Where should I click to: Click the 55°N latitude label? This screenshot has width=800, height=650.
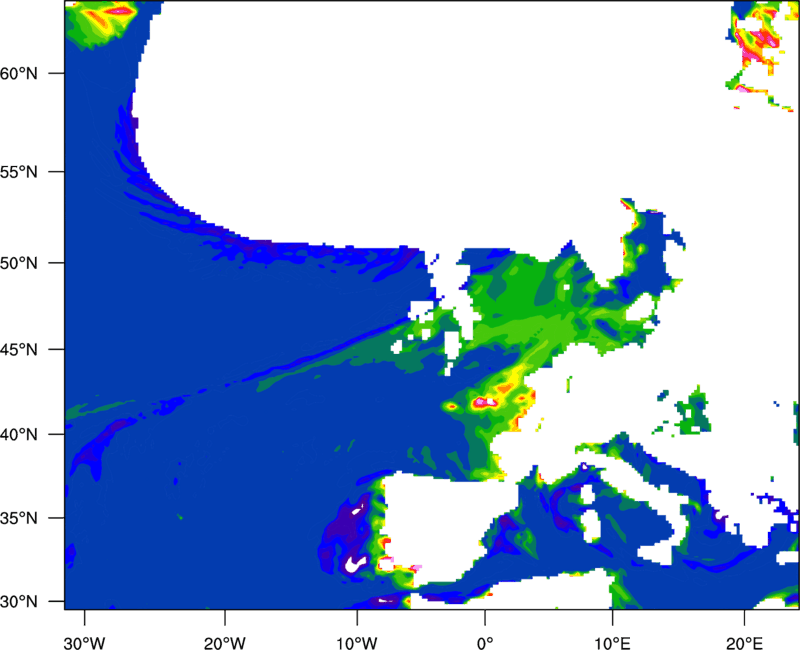pos(19,172)
